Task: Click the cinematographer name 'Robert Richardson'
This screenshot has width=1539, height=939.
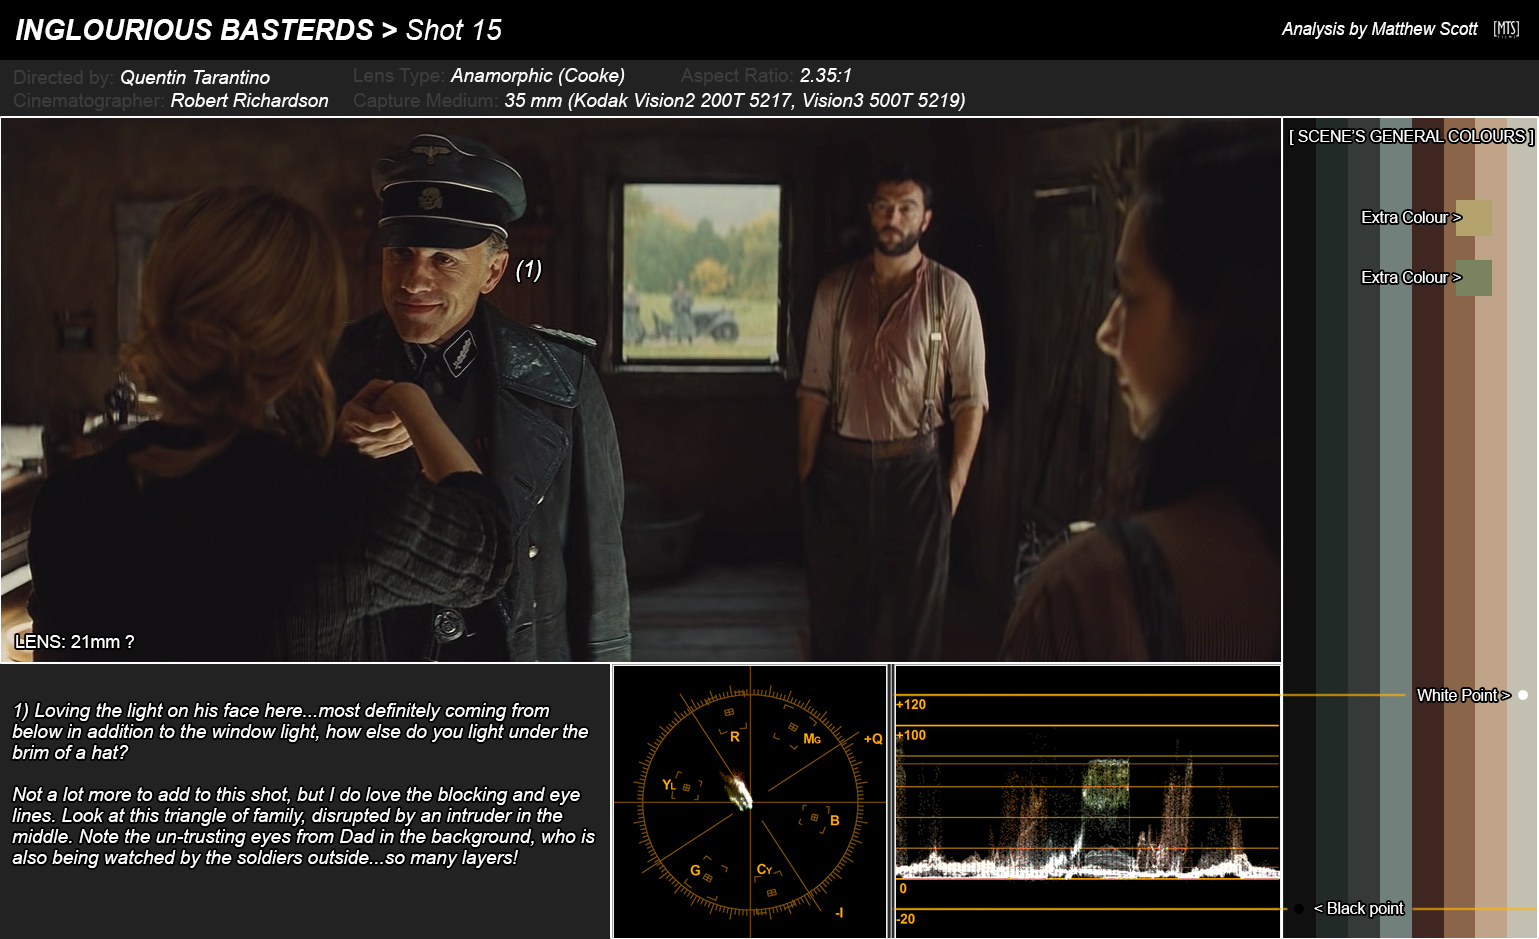Action: (249, 100)
